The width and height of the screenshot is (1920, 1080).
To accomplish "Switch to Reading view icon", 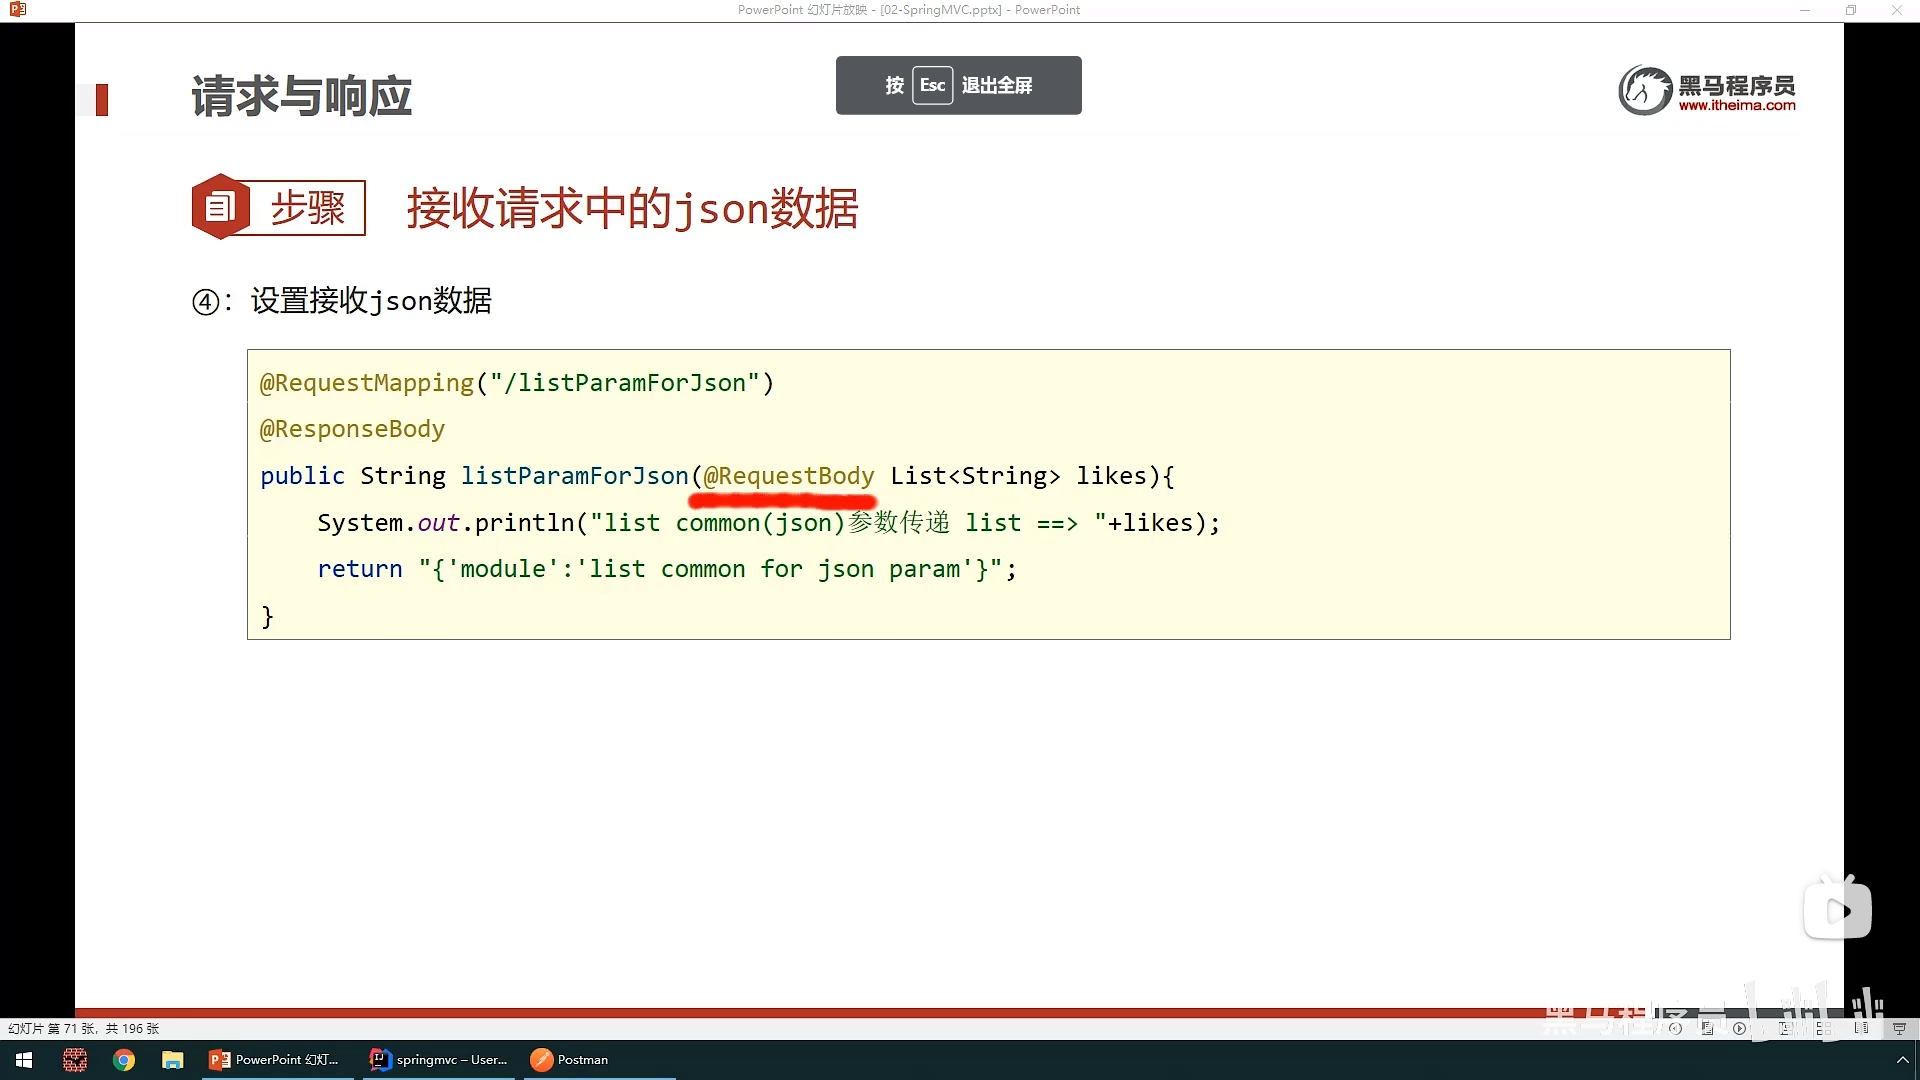I will (x=1861, y=1028).
